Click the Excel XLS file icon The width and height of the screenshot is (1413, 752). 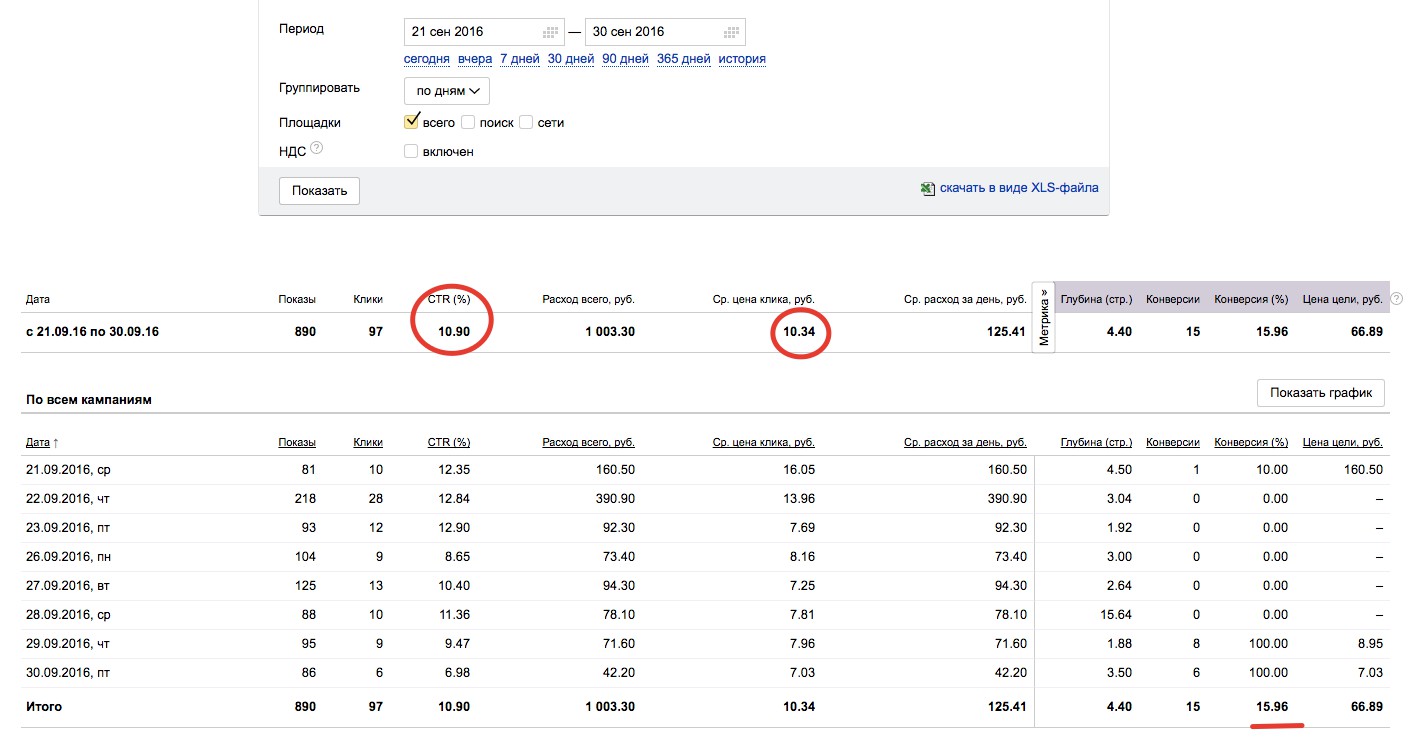[x=928, y=188]
